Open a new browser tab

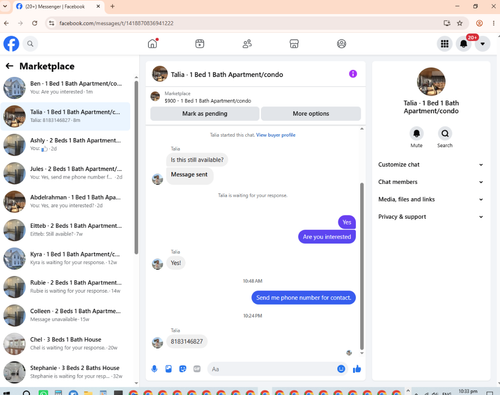[x=112, y=6]
